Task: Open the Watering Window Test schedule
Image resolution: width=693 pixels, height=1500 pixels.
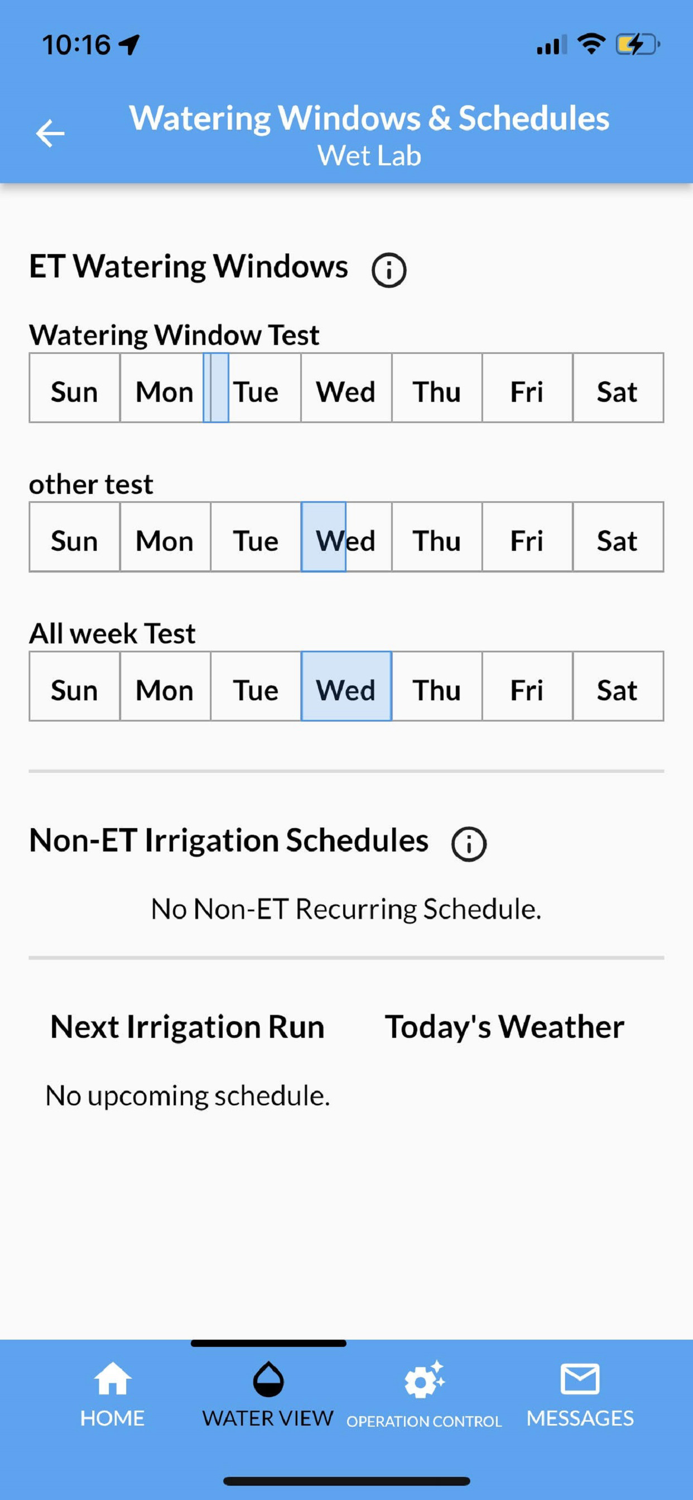Action: click(x=173, y=335)
